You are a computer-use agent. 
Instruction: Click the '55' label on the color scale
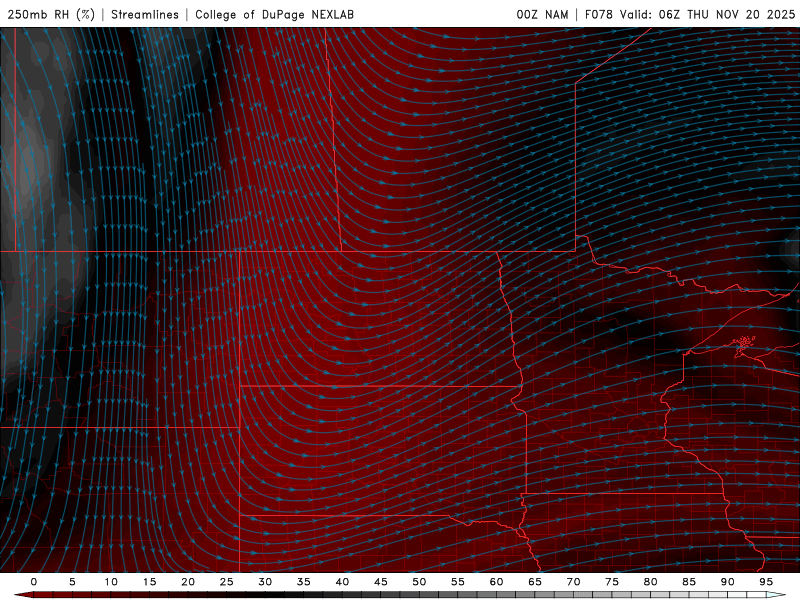click(x=458, y=582)
